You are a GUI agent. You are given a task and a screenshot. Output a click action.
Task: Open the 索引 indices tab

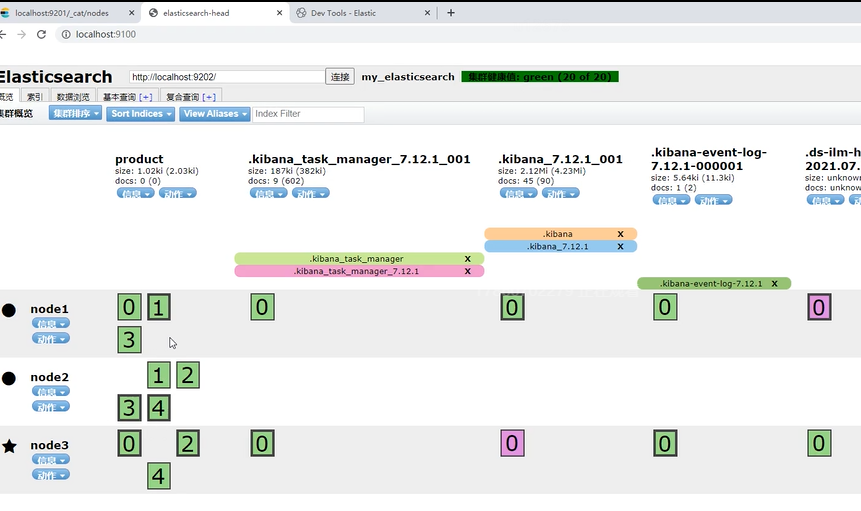pyautogui.click(x=35, y=97)
